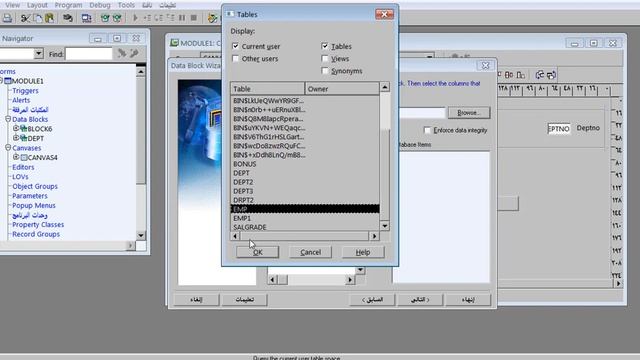The image size is (640, 360).
Task: Click the Stop debugging icon
Action: [194, 18]
